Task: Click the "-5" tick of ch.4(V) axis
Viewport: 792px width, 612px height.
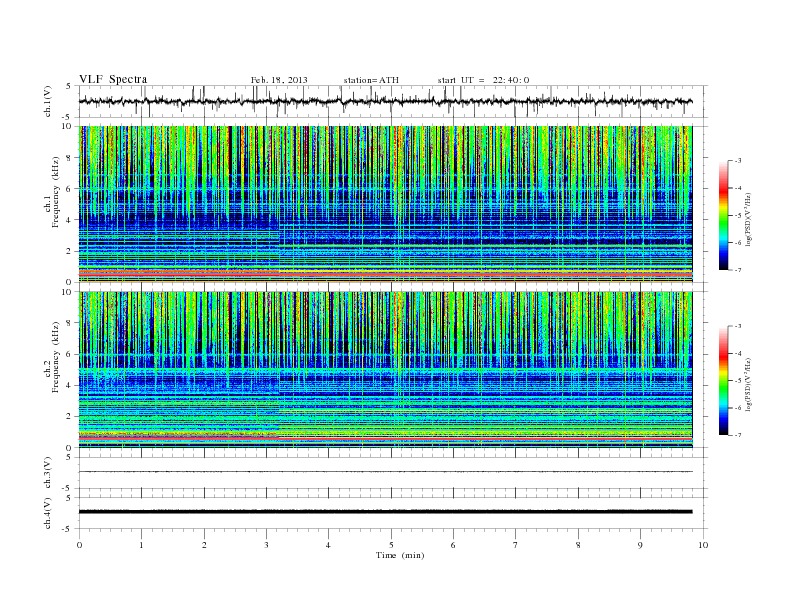Action: pos(68,529)
